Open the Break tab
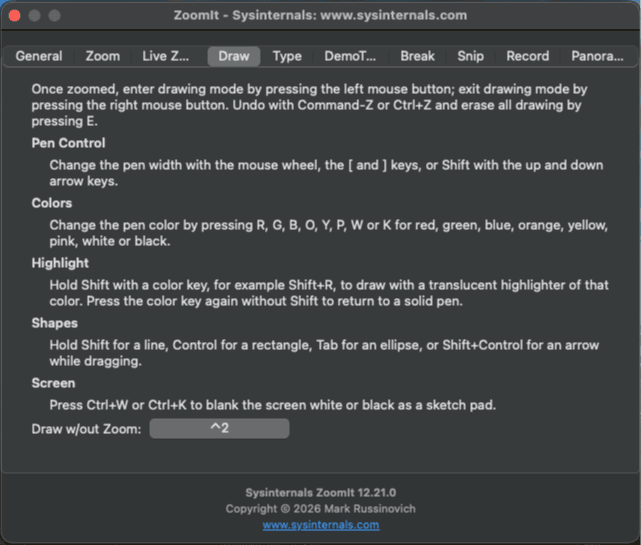The height and width of the screenshot is (545, 641). click(417, 56)
